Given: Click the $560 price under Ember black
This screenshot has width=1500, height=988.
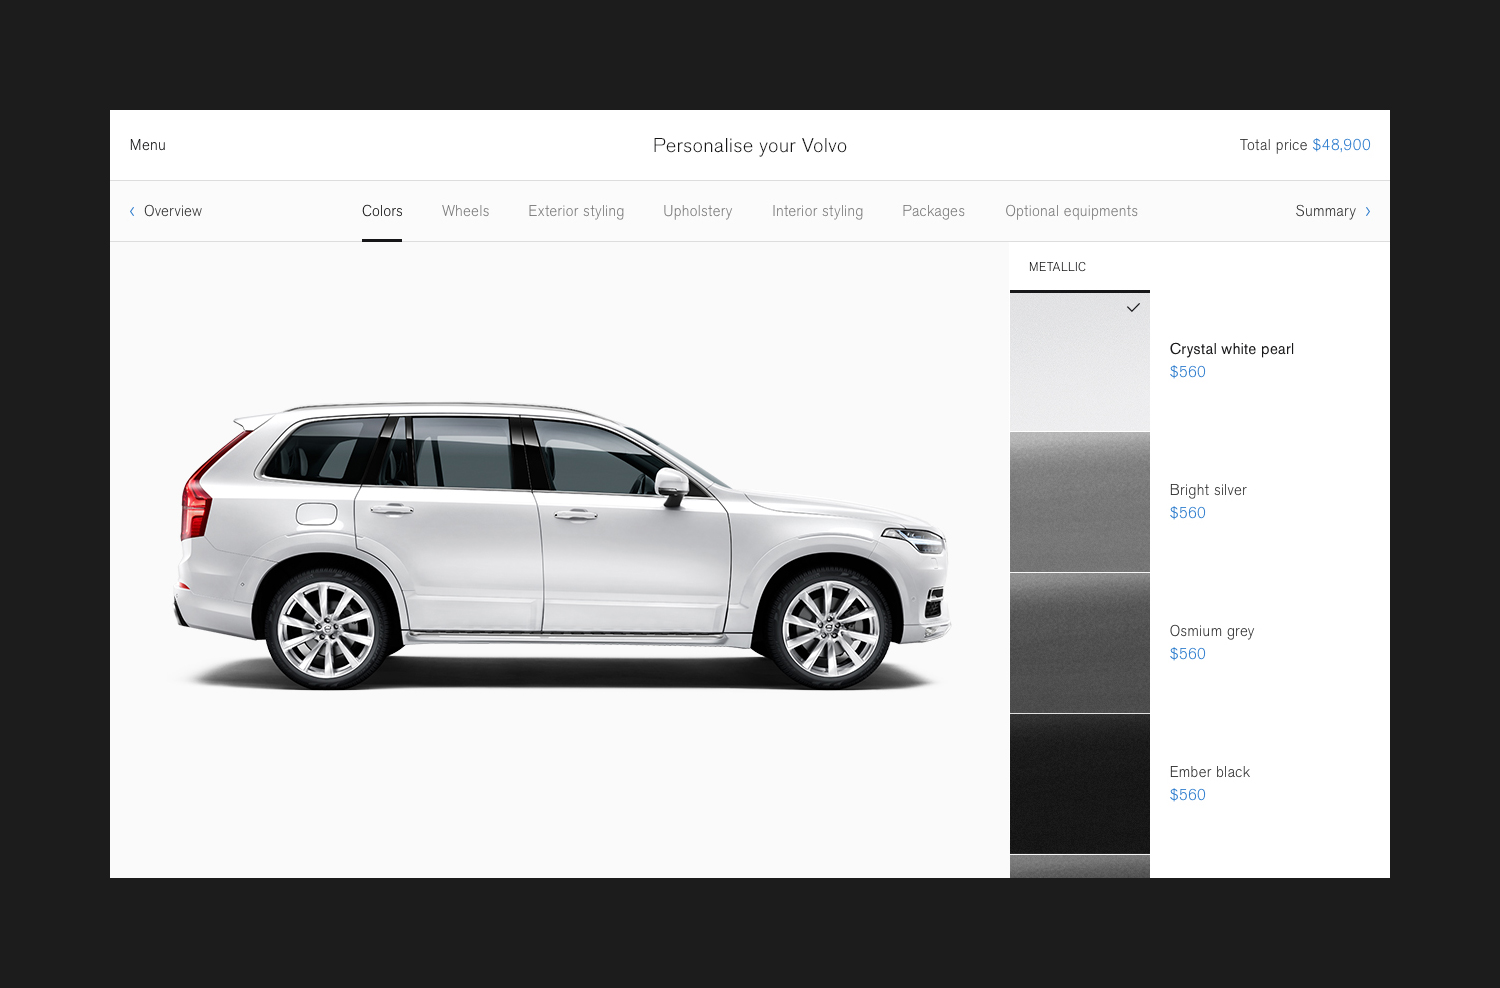Looking at the screenshot, I should [x=1188, y=795].
